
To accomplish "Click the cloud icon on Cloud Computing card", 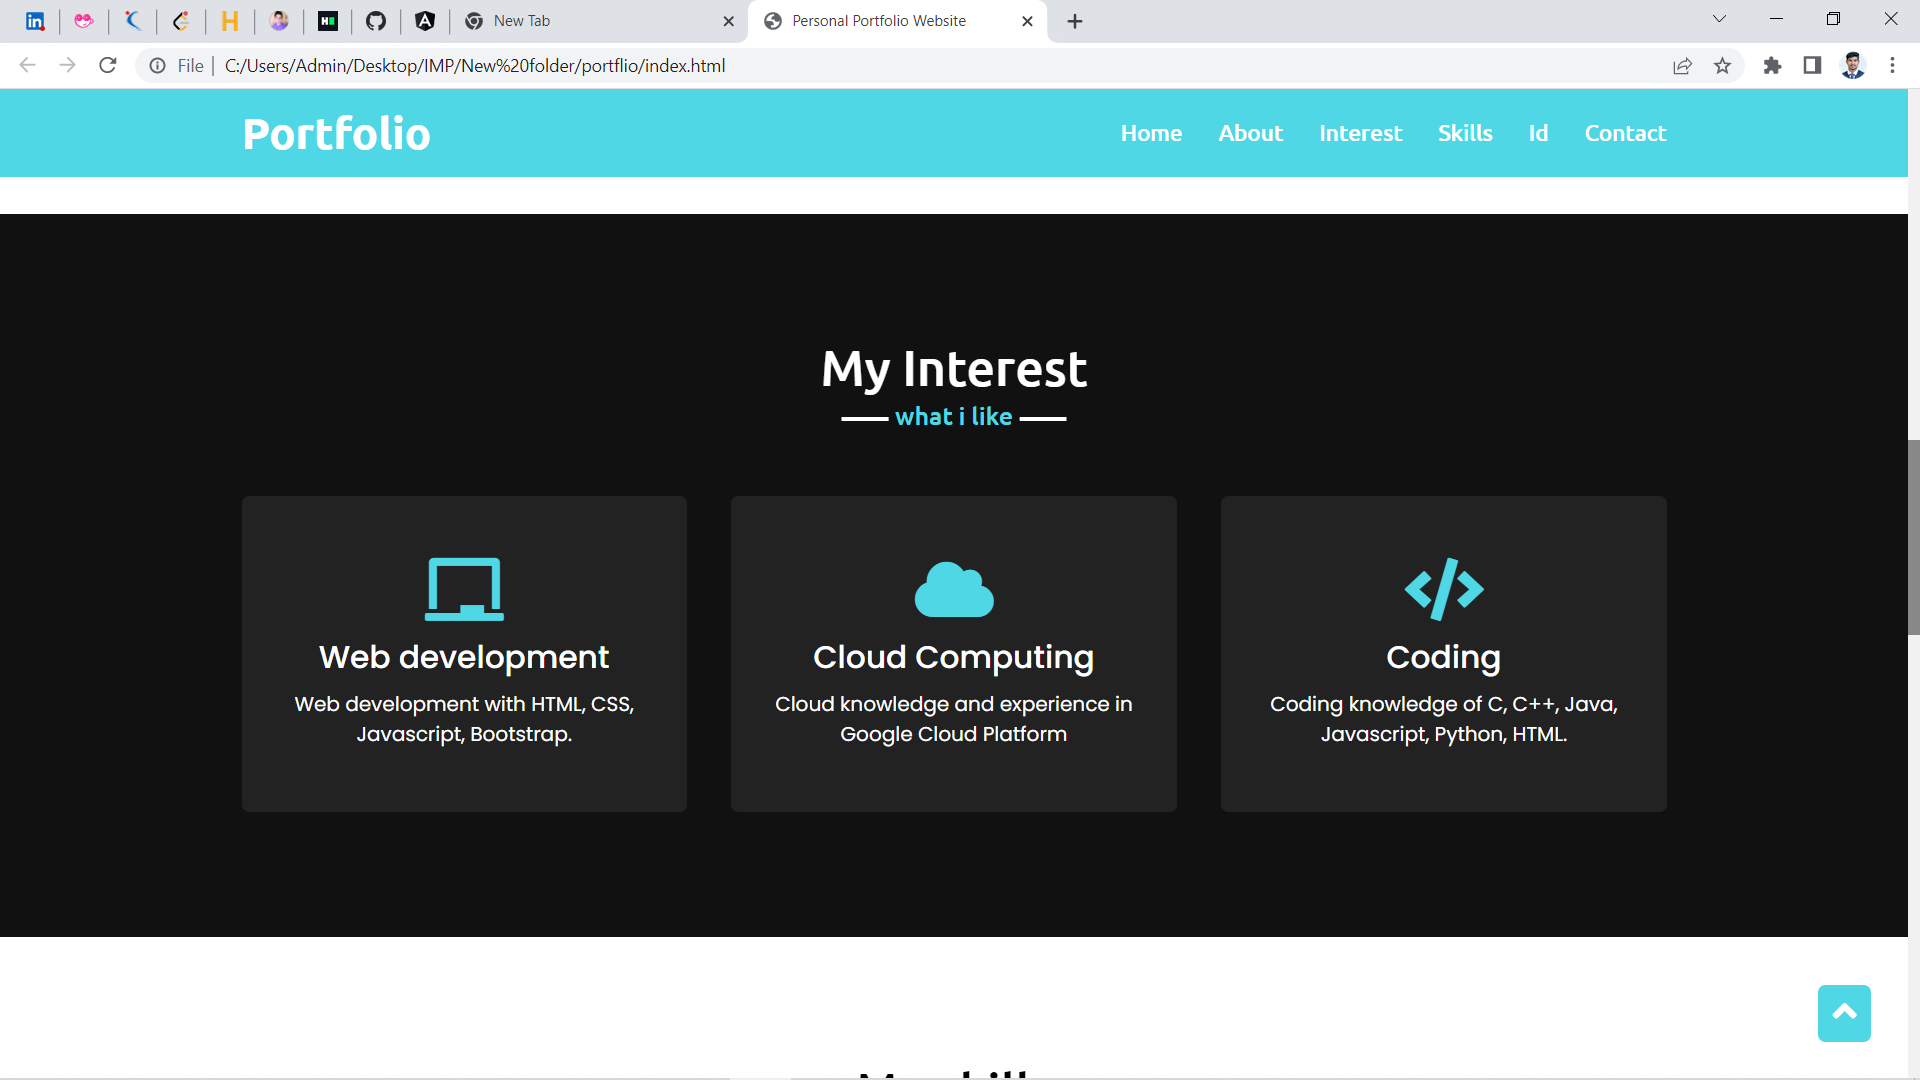I will 954,589.
